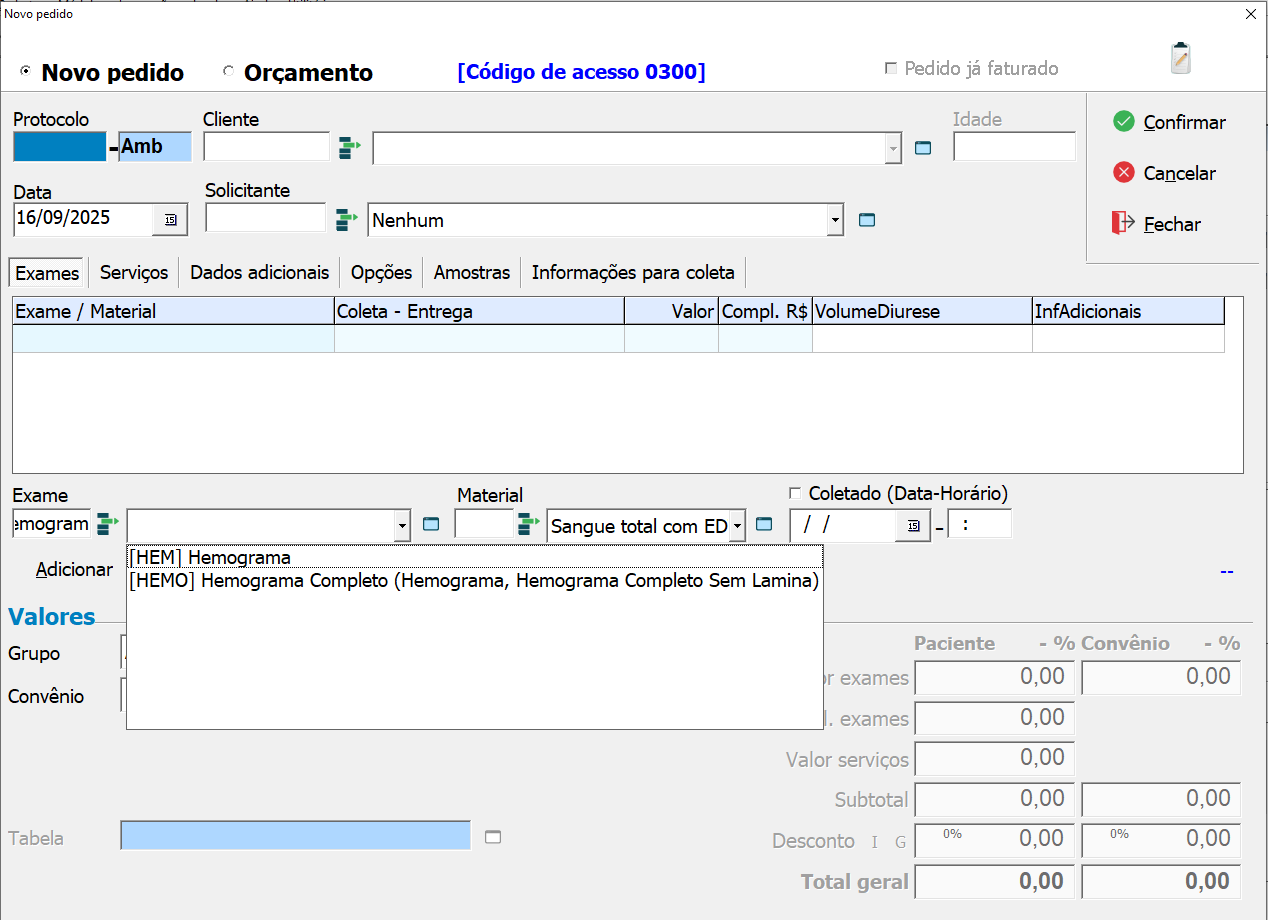Open the Solicitante record window icon
Image resolution: width=1268 pixels, height=920 pixels.
click(867, 220)
